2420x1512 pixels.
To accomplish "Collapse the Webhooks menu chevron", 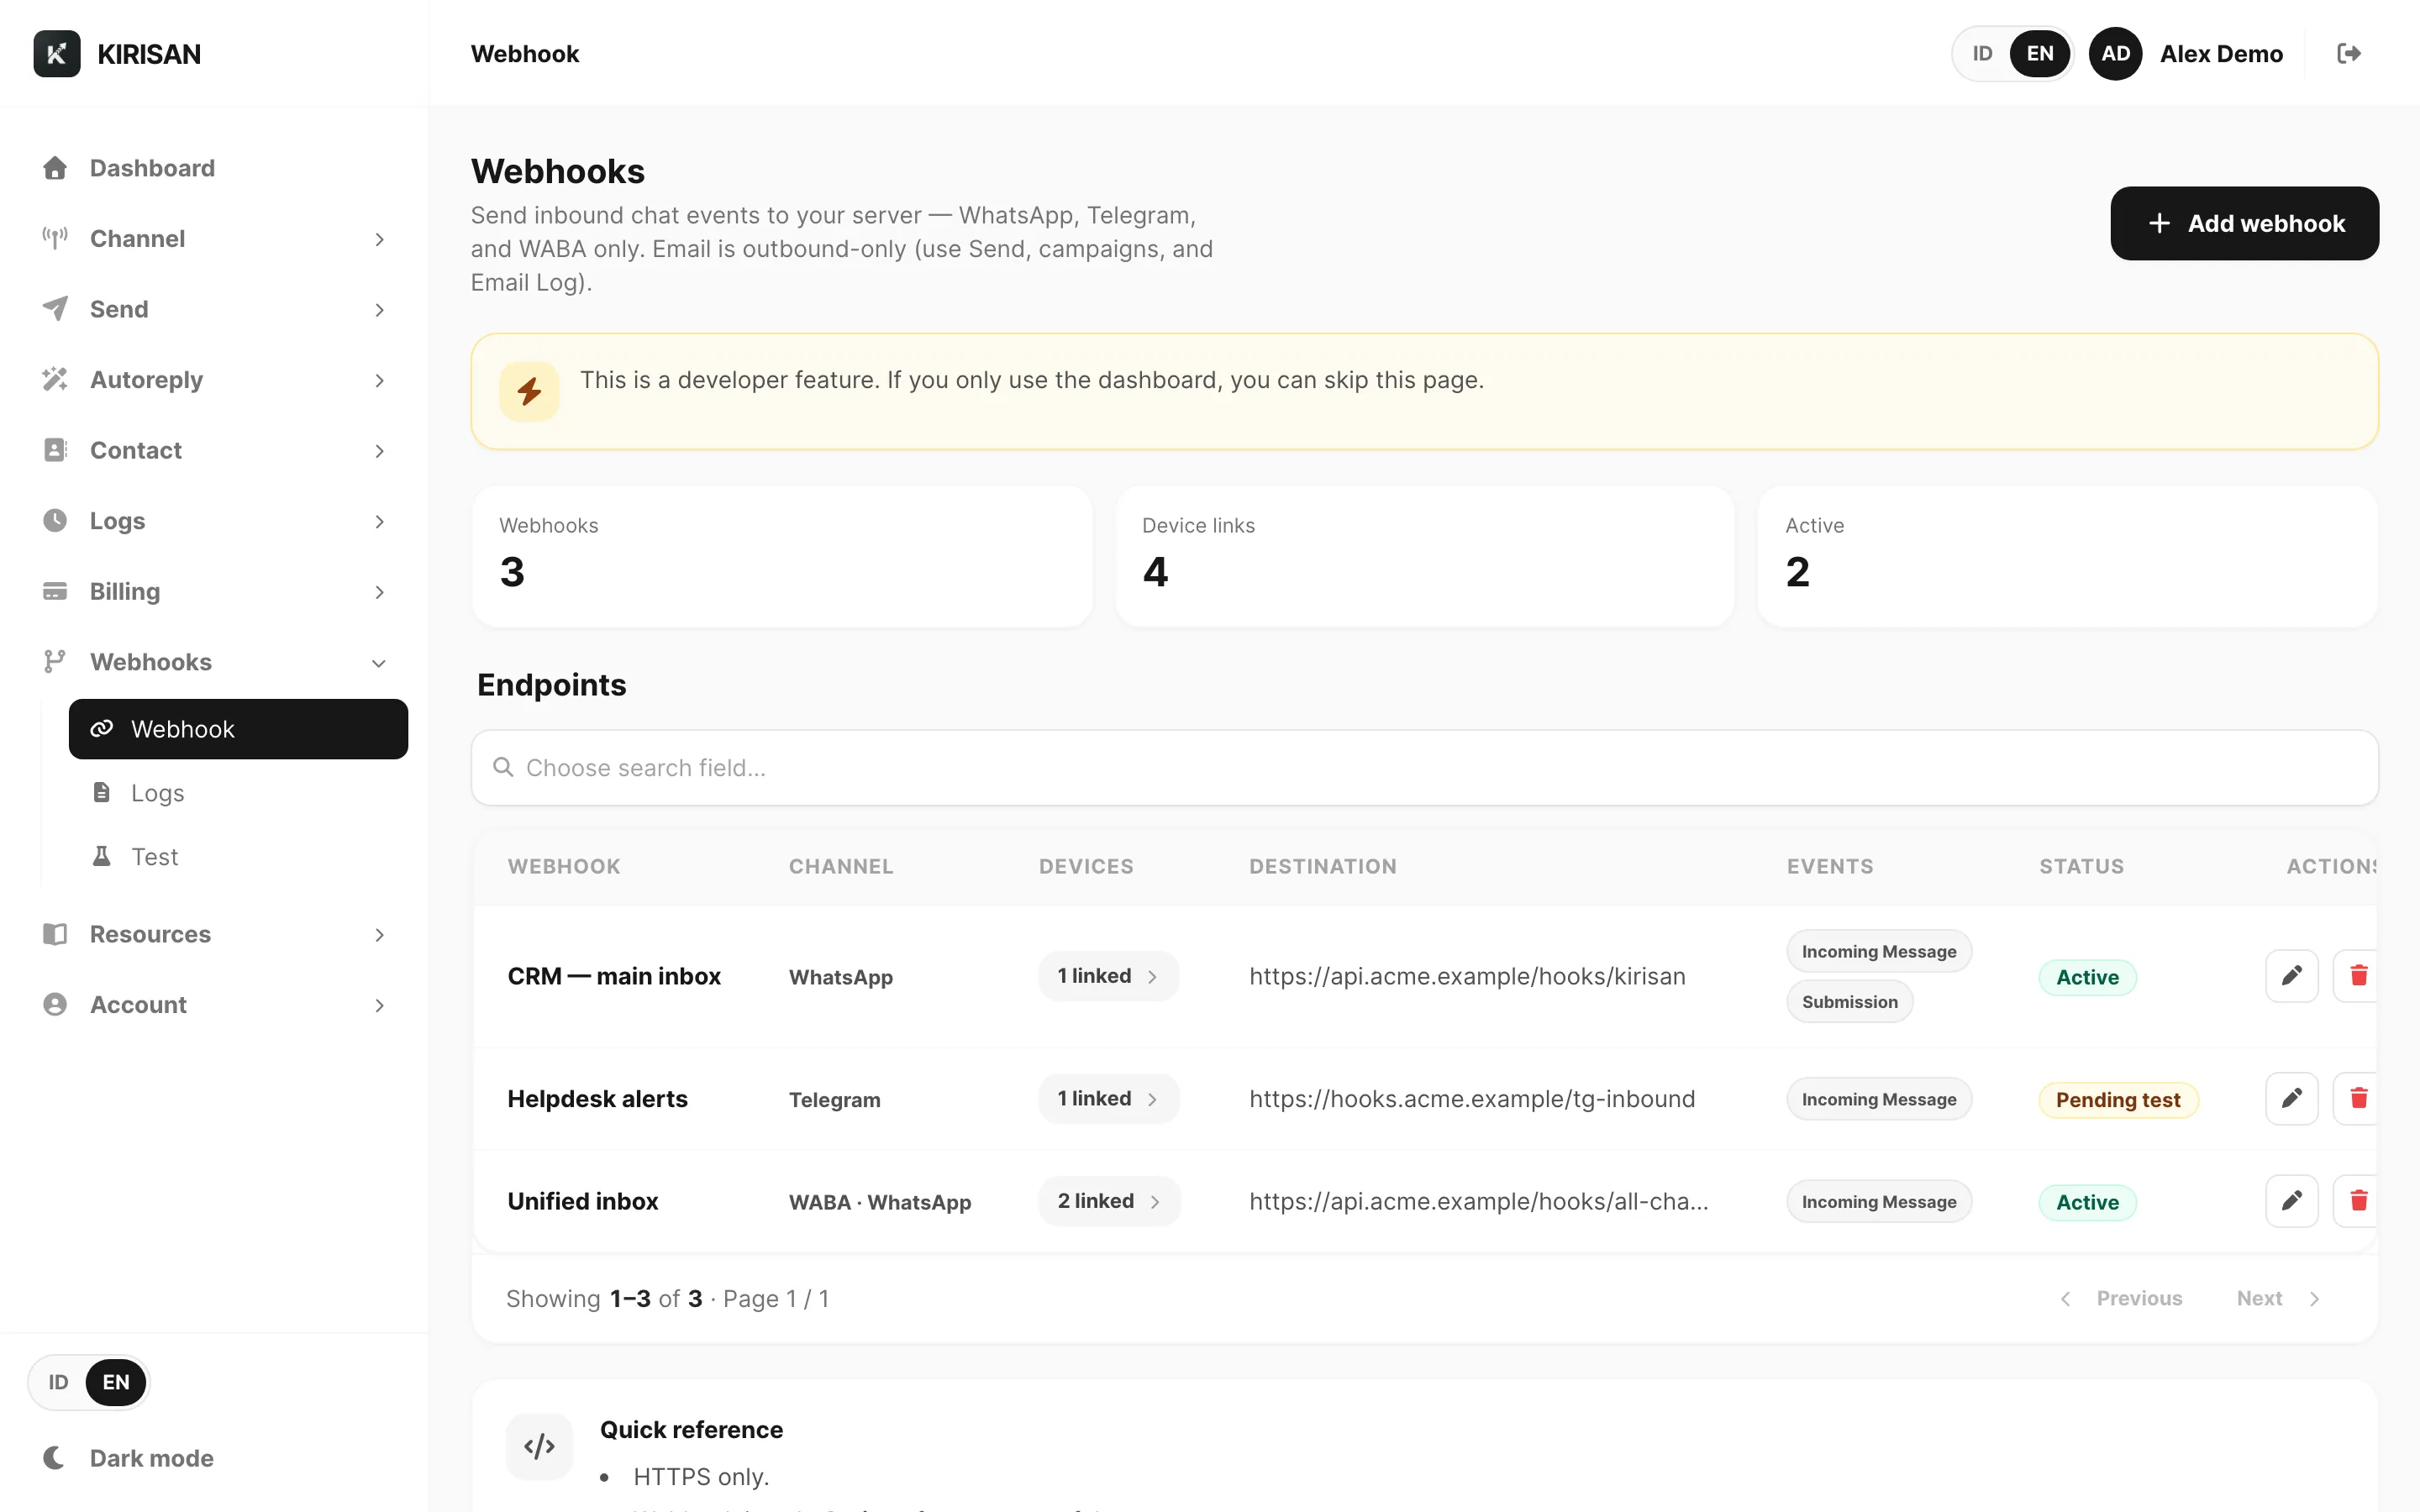I will pyautogui.click(x=379, y=663).
